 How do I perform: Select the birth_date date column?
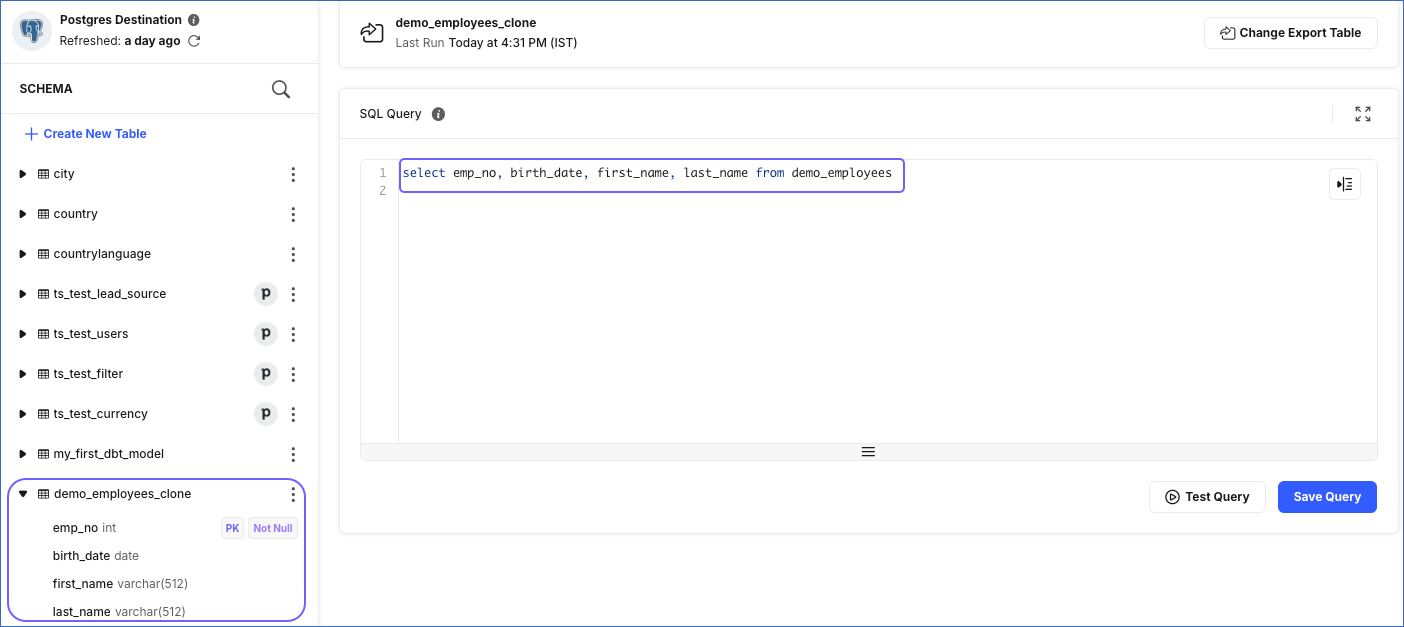point(96,556)
